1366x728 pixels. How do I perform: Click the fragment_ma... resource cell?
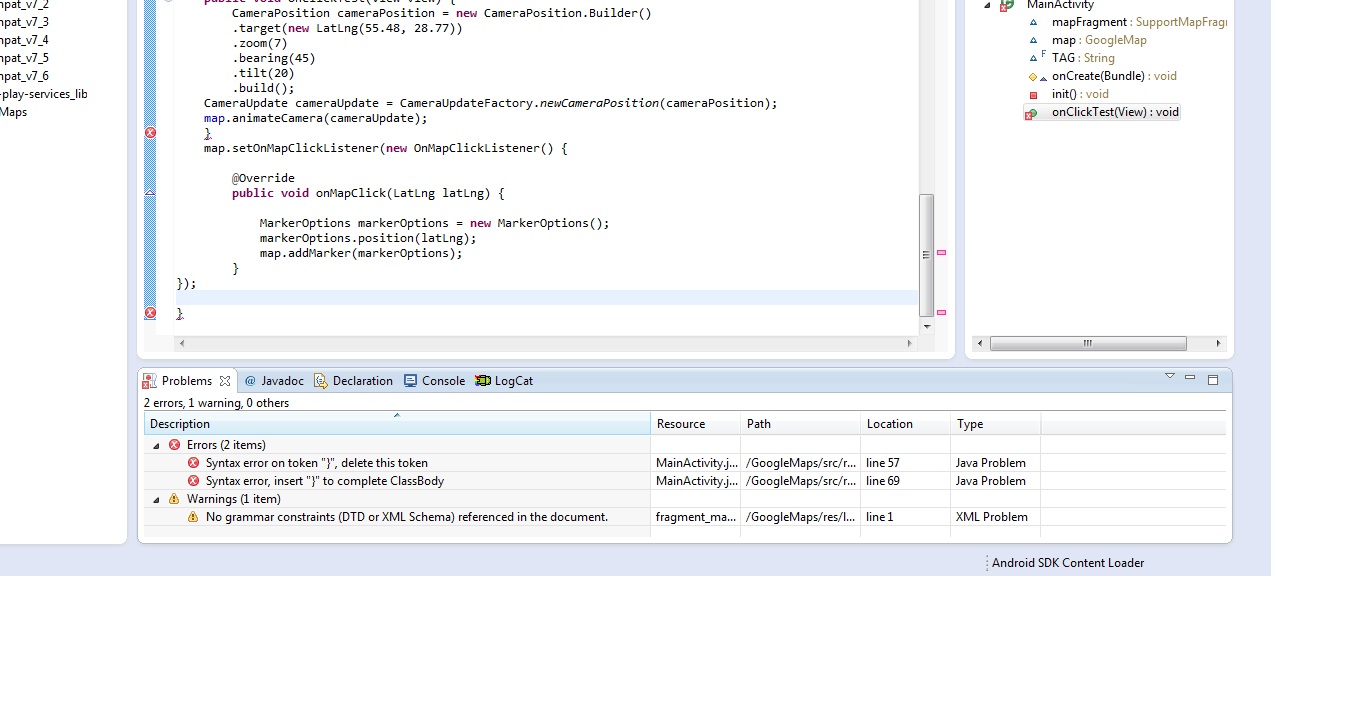[x=696, y=517]
